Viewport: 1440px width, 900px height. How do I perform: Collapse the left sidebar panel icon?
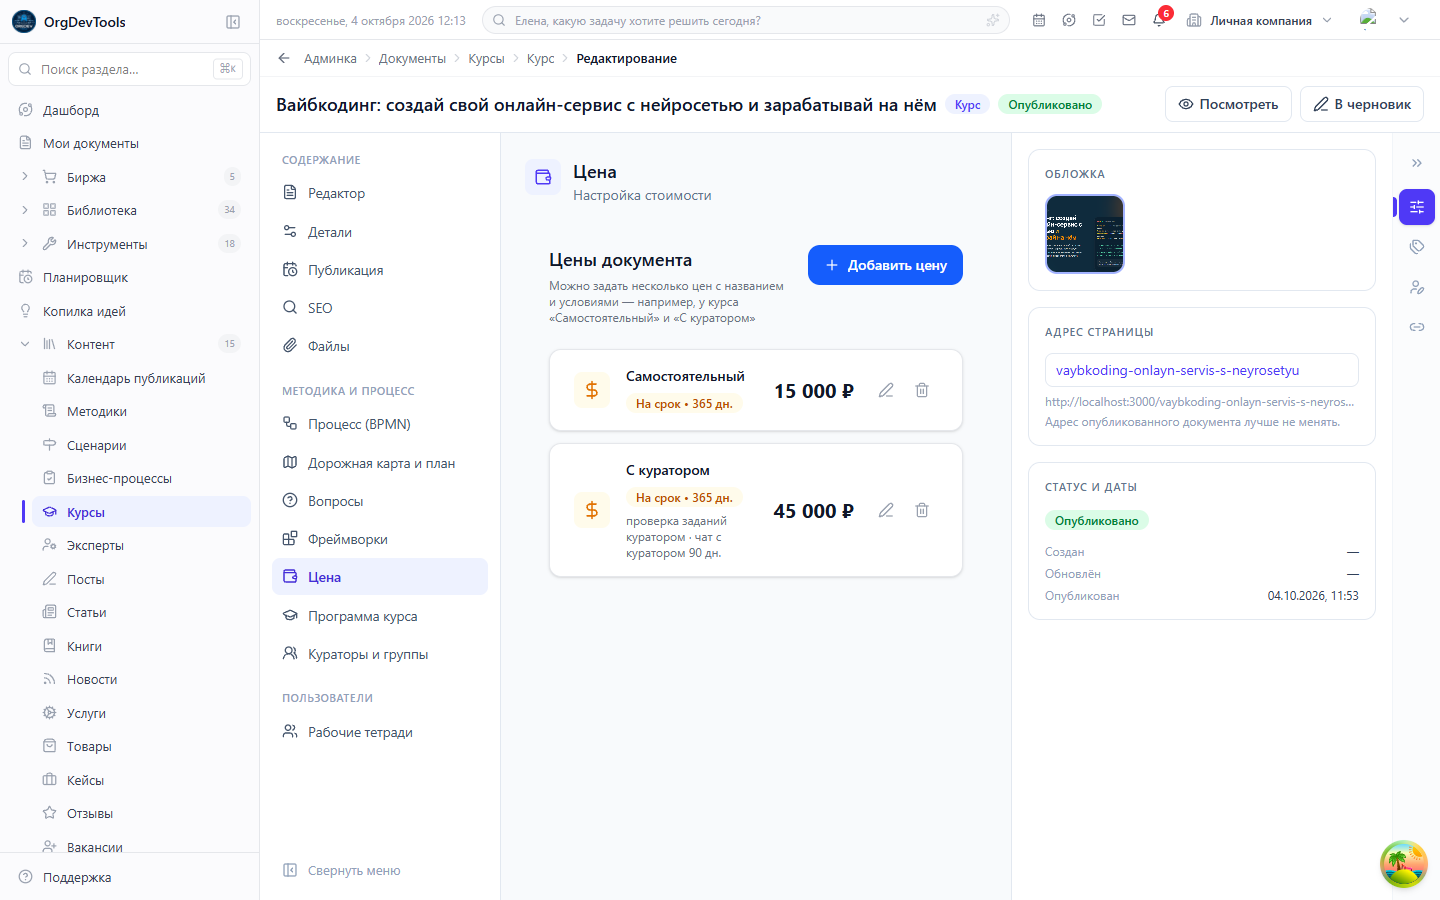(x=233, y=22)
